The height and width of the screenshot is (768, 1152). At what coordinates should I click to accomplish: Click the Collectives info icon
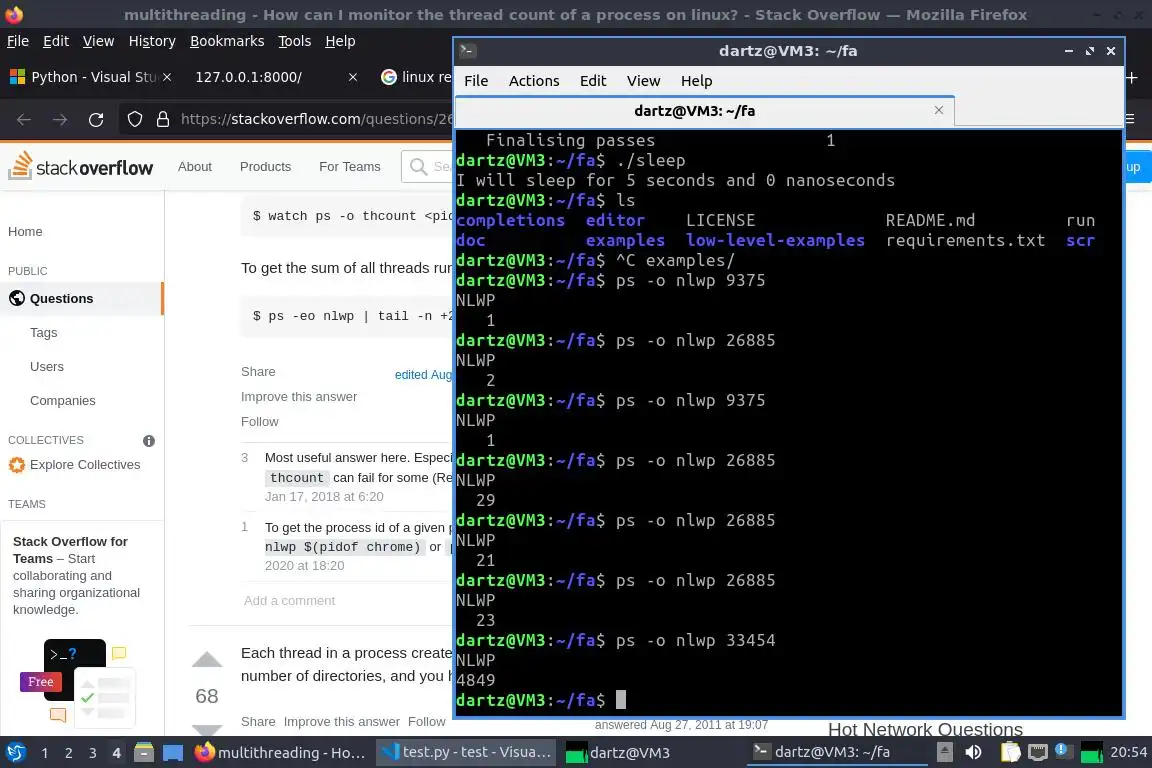point(149,441)
